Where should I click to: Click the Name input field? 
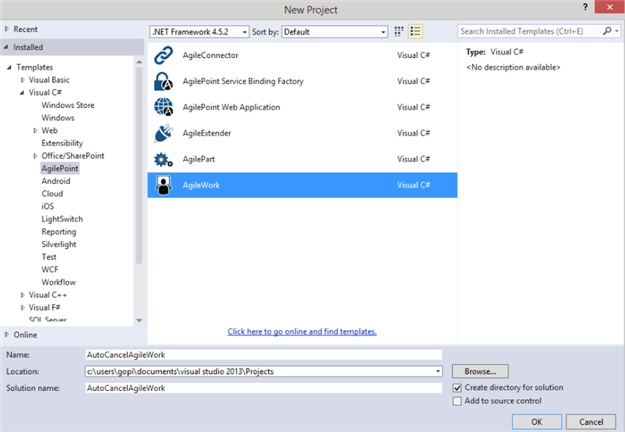[x=263, y=355]
